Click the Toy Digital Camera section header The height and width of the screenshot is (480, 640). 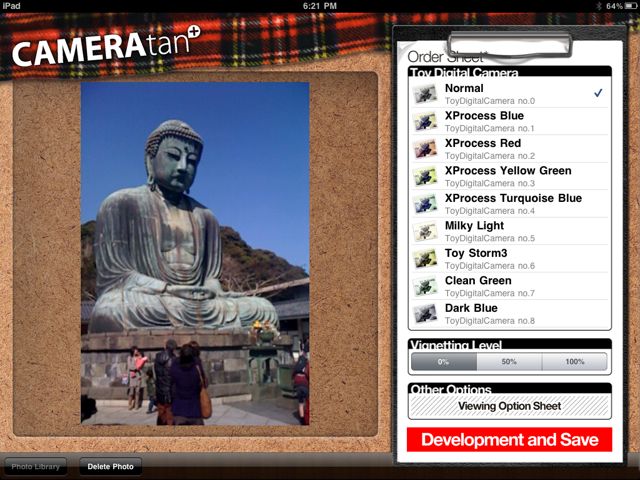pyautogui.click(x=509, y=71)
